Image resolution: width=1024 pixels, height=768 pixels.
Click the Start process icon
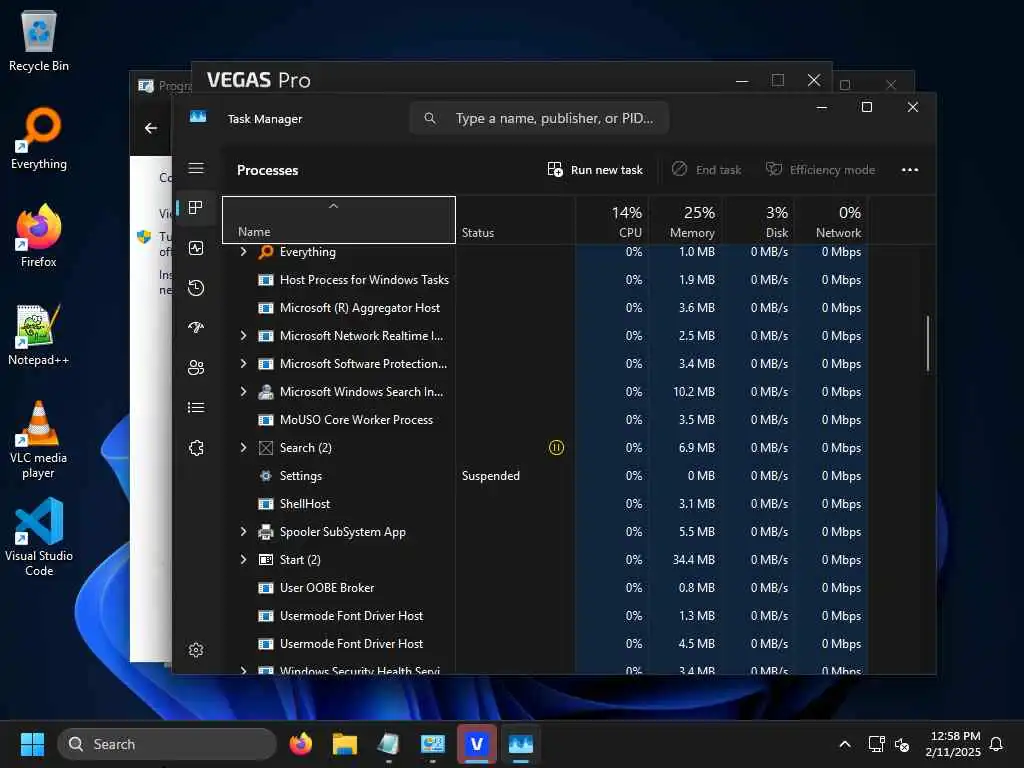266,560
